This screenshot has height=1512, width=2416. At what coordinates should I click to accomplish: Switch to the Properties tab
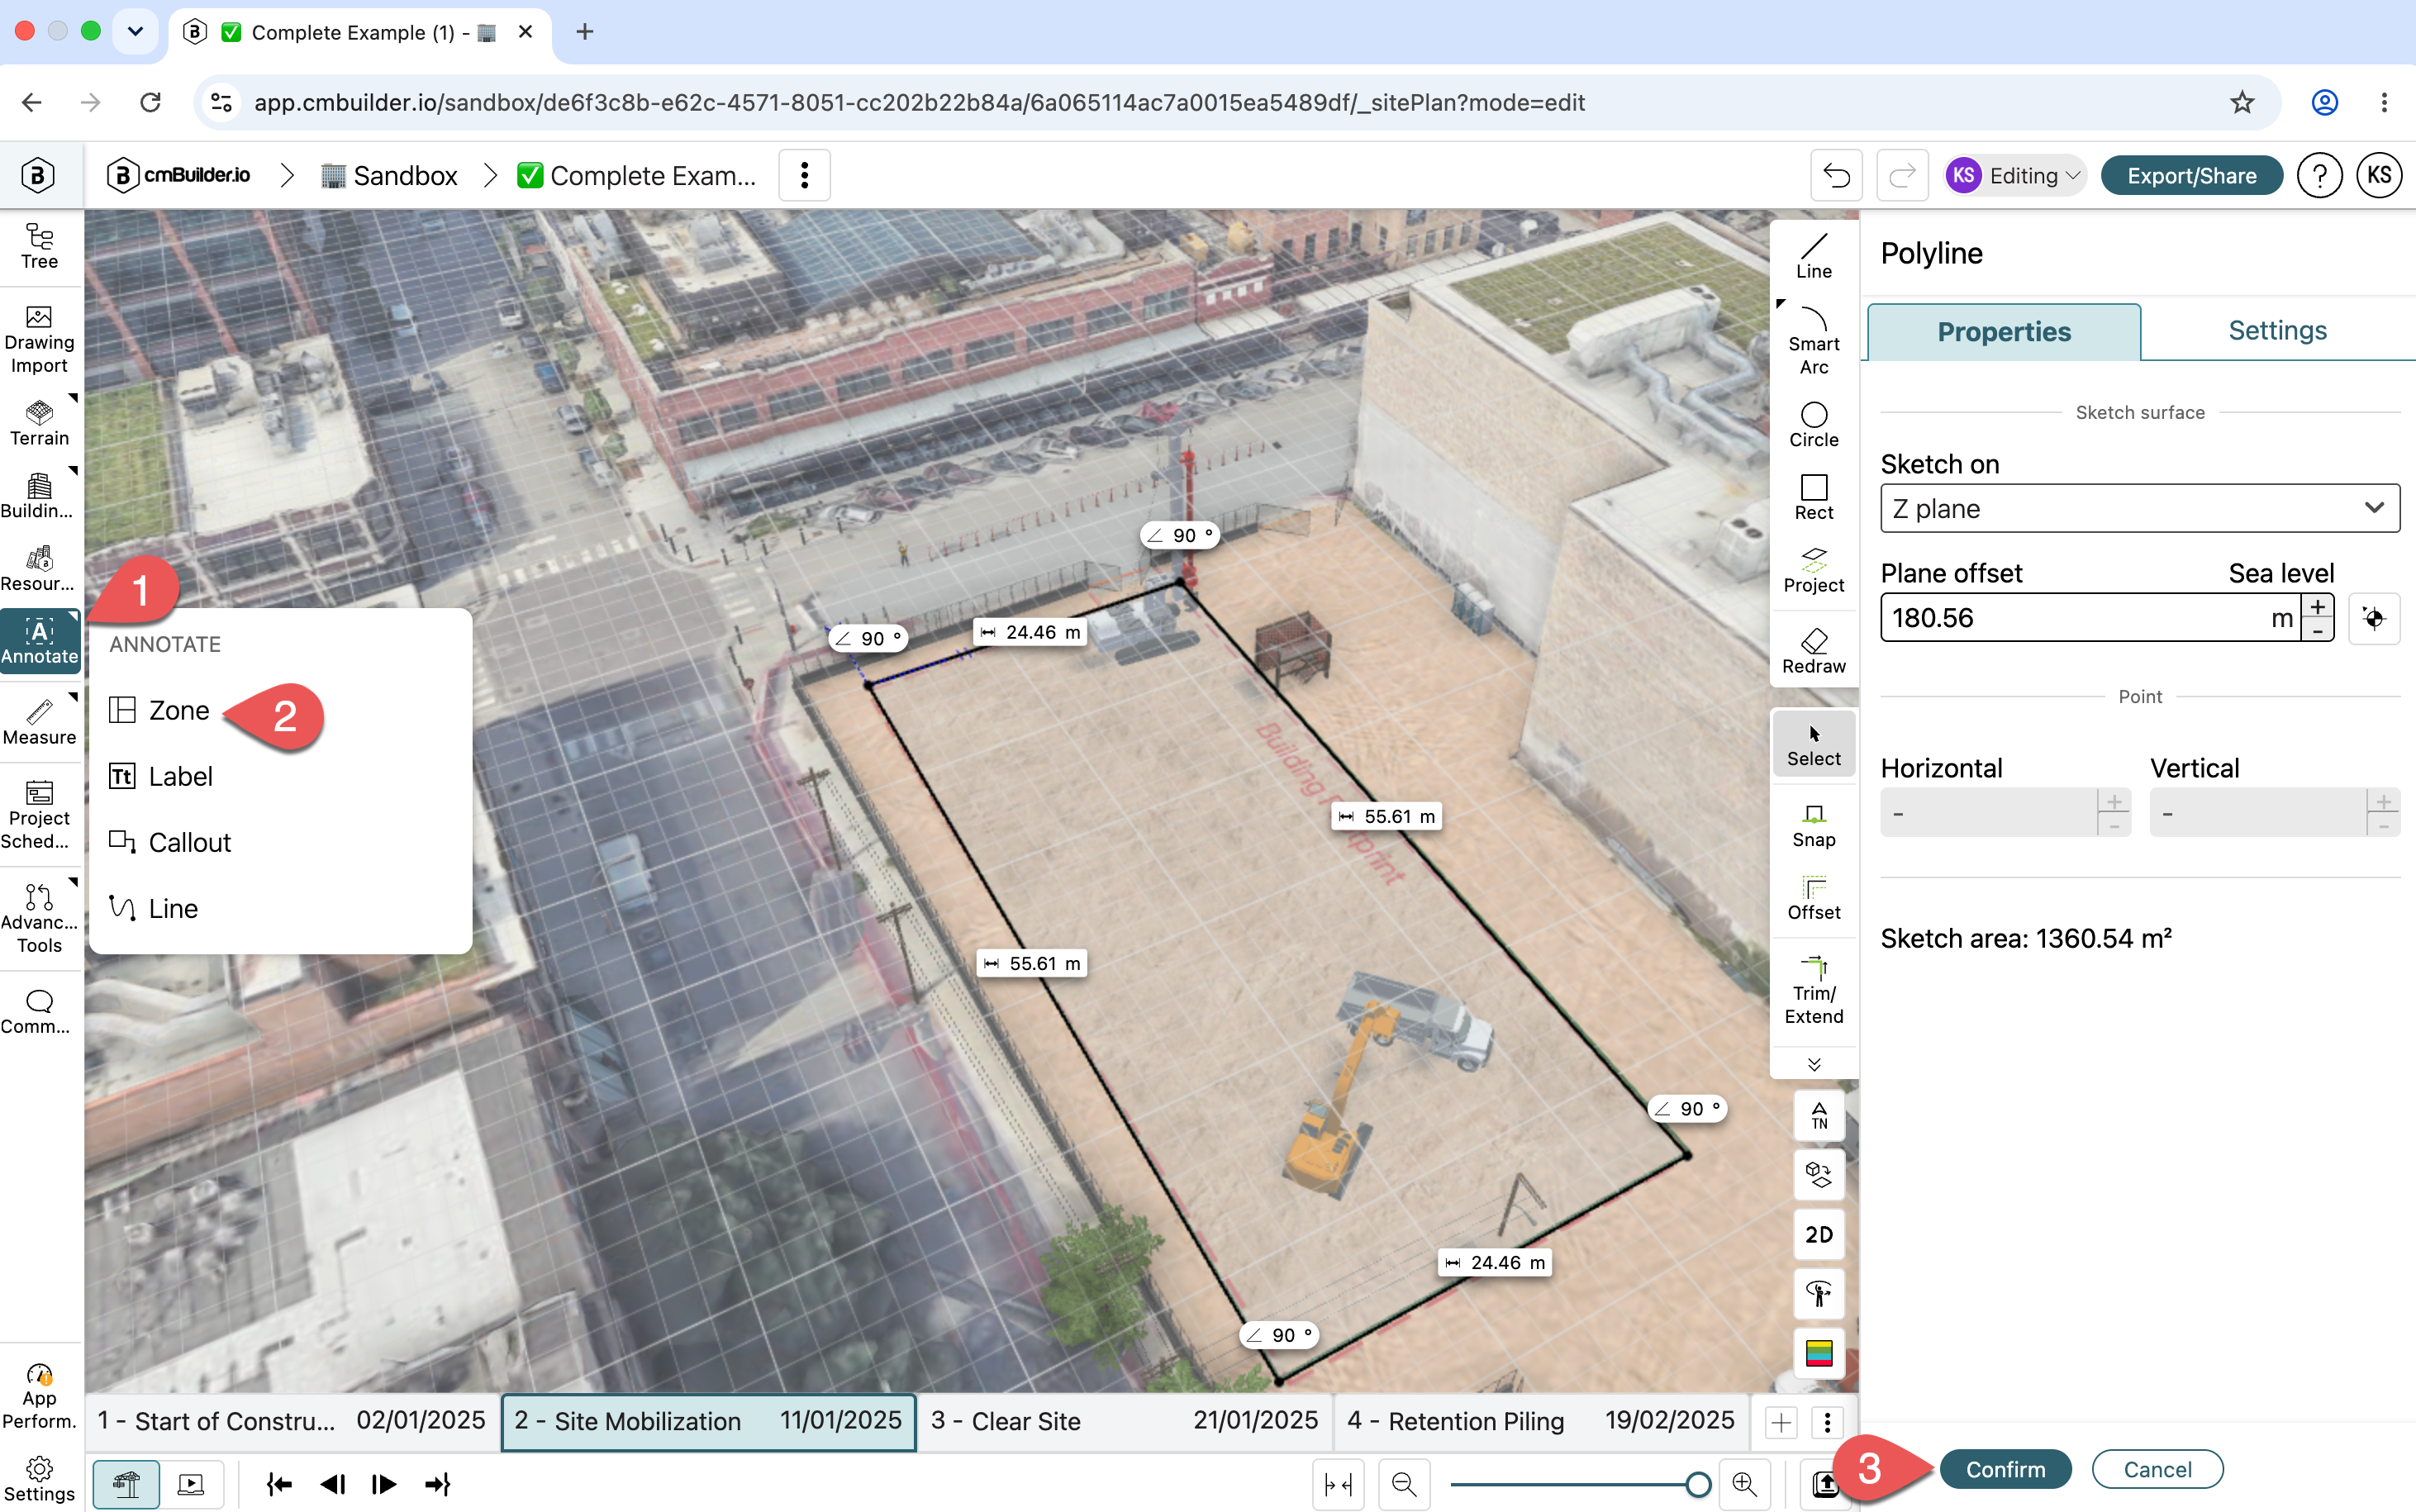pos(2004,332)
